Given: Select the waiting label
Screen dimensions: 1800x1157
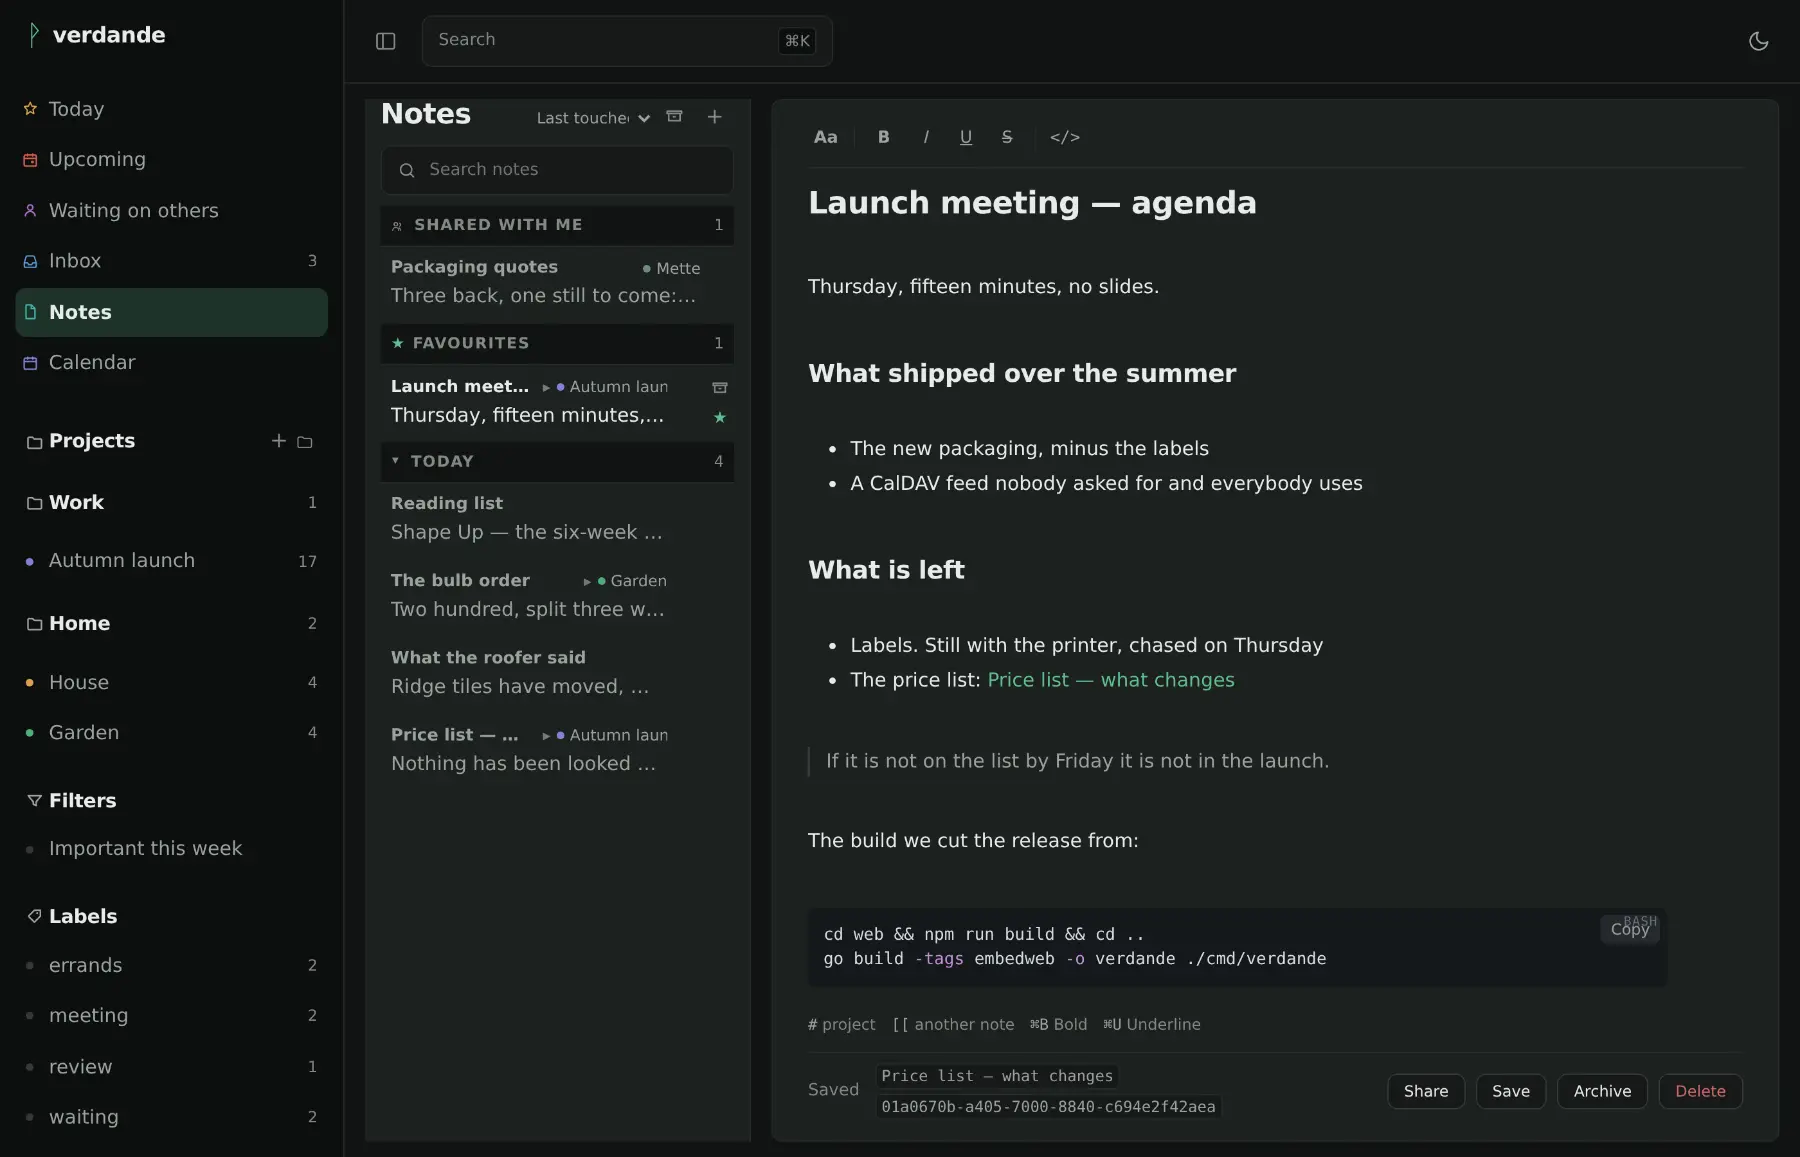Looking at the screenshot, I should point(171,1117).
